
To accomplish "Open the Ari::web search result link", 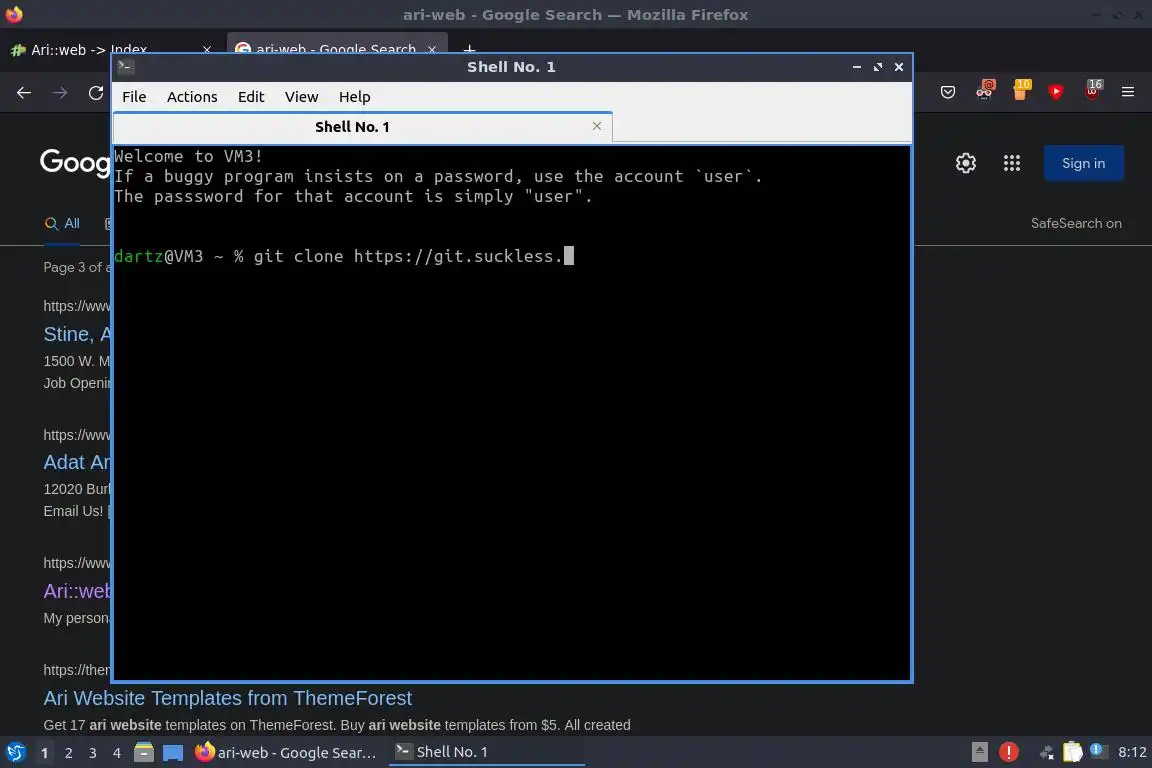I will [x=77, y=591].
